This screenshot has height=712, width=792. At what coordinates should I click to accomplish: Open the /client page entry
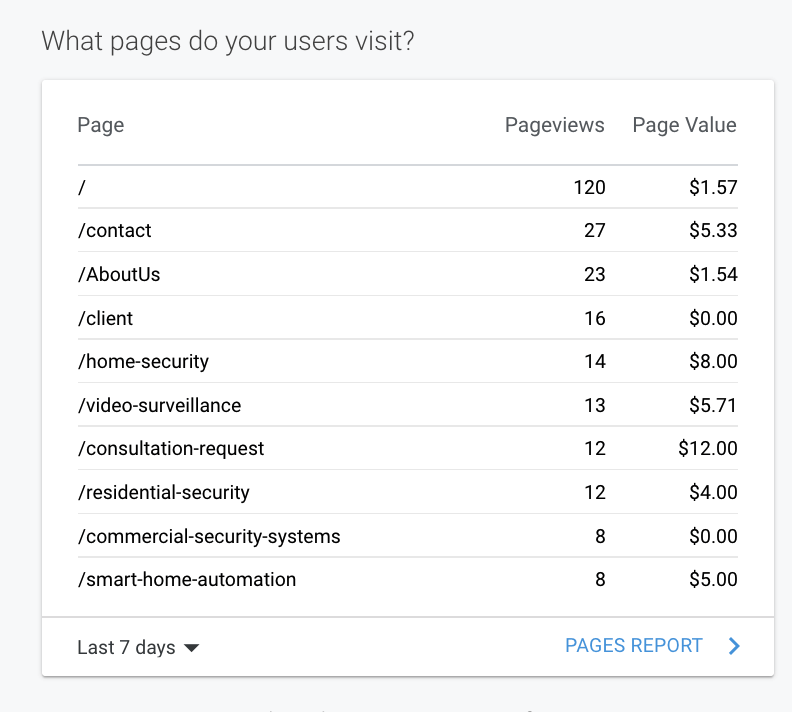[106, 318]
